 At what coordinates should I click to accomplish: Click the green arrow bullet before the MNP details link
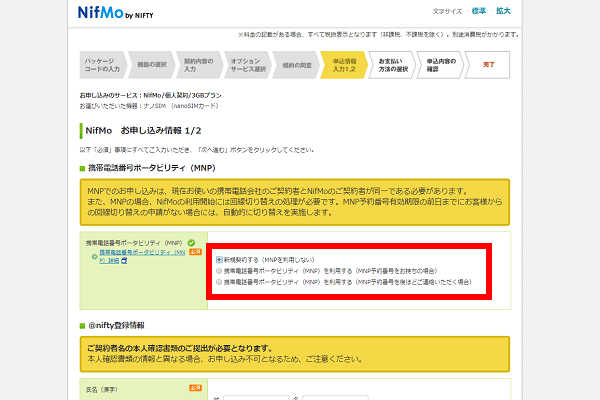pos(94,257)
